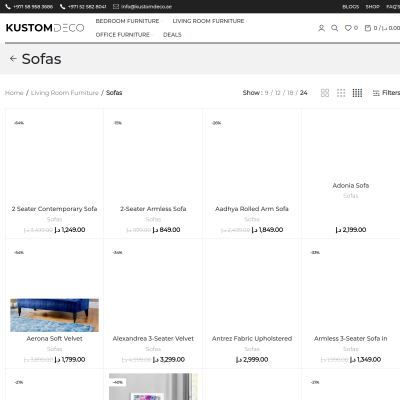
Task: Show 9 products per page
Action: click(x=266, y=93)
